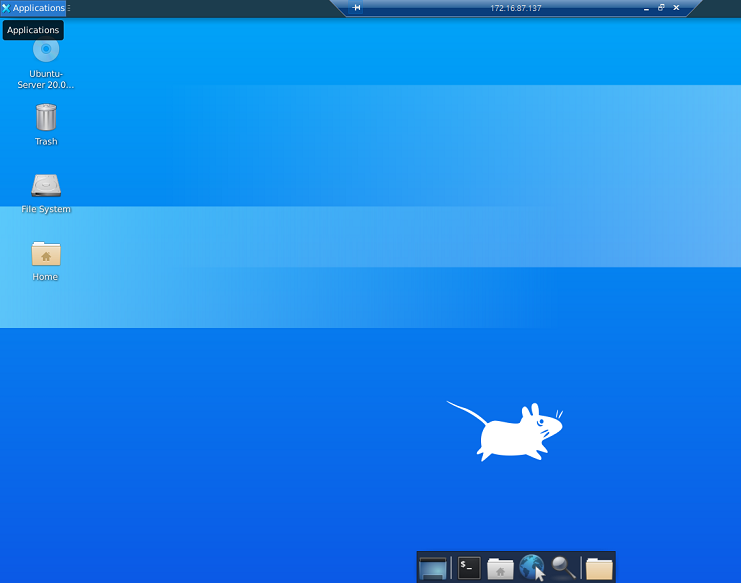
Task: Launch the Terminal emulator from the dock
Action: click(469, 567)
